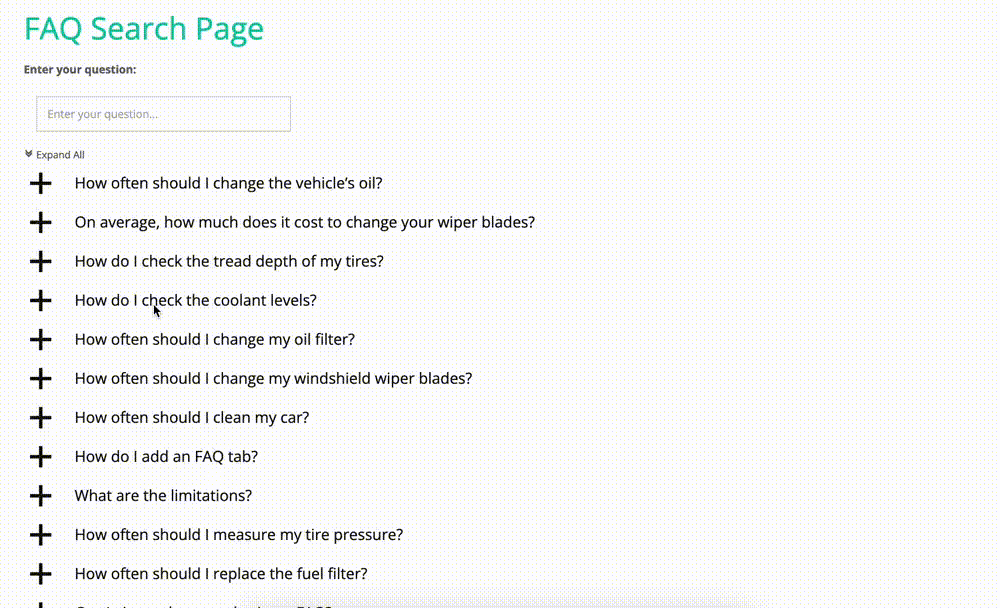1000x608 pixels.
Task: Click plus icon beside tire pressure question
Action: pyautogui.click(x=40, y=535)
